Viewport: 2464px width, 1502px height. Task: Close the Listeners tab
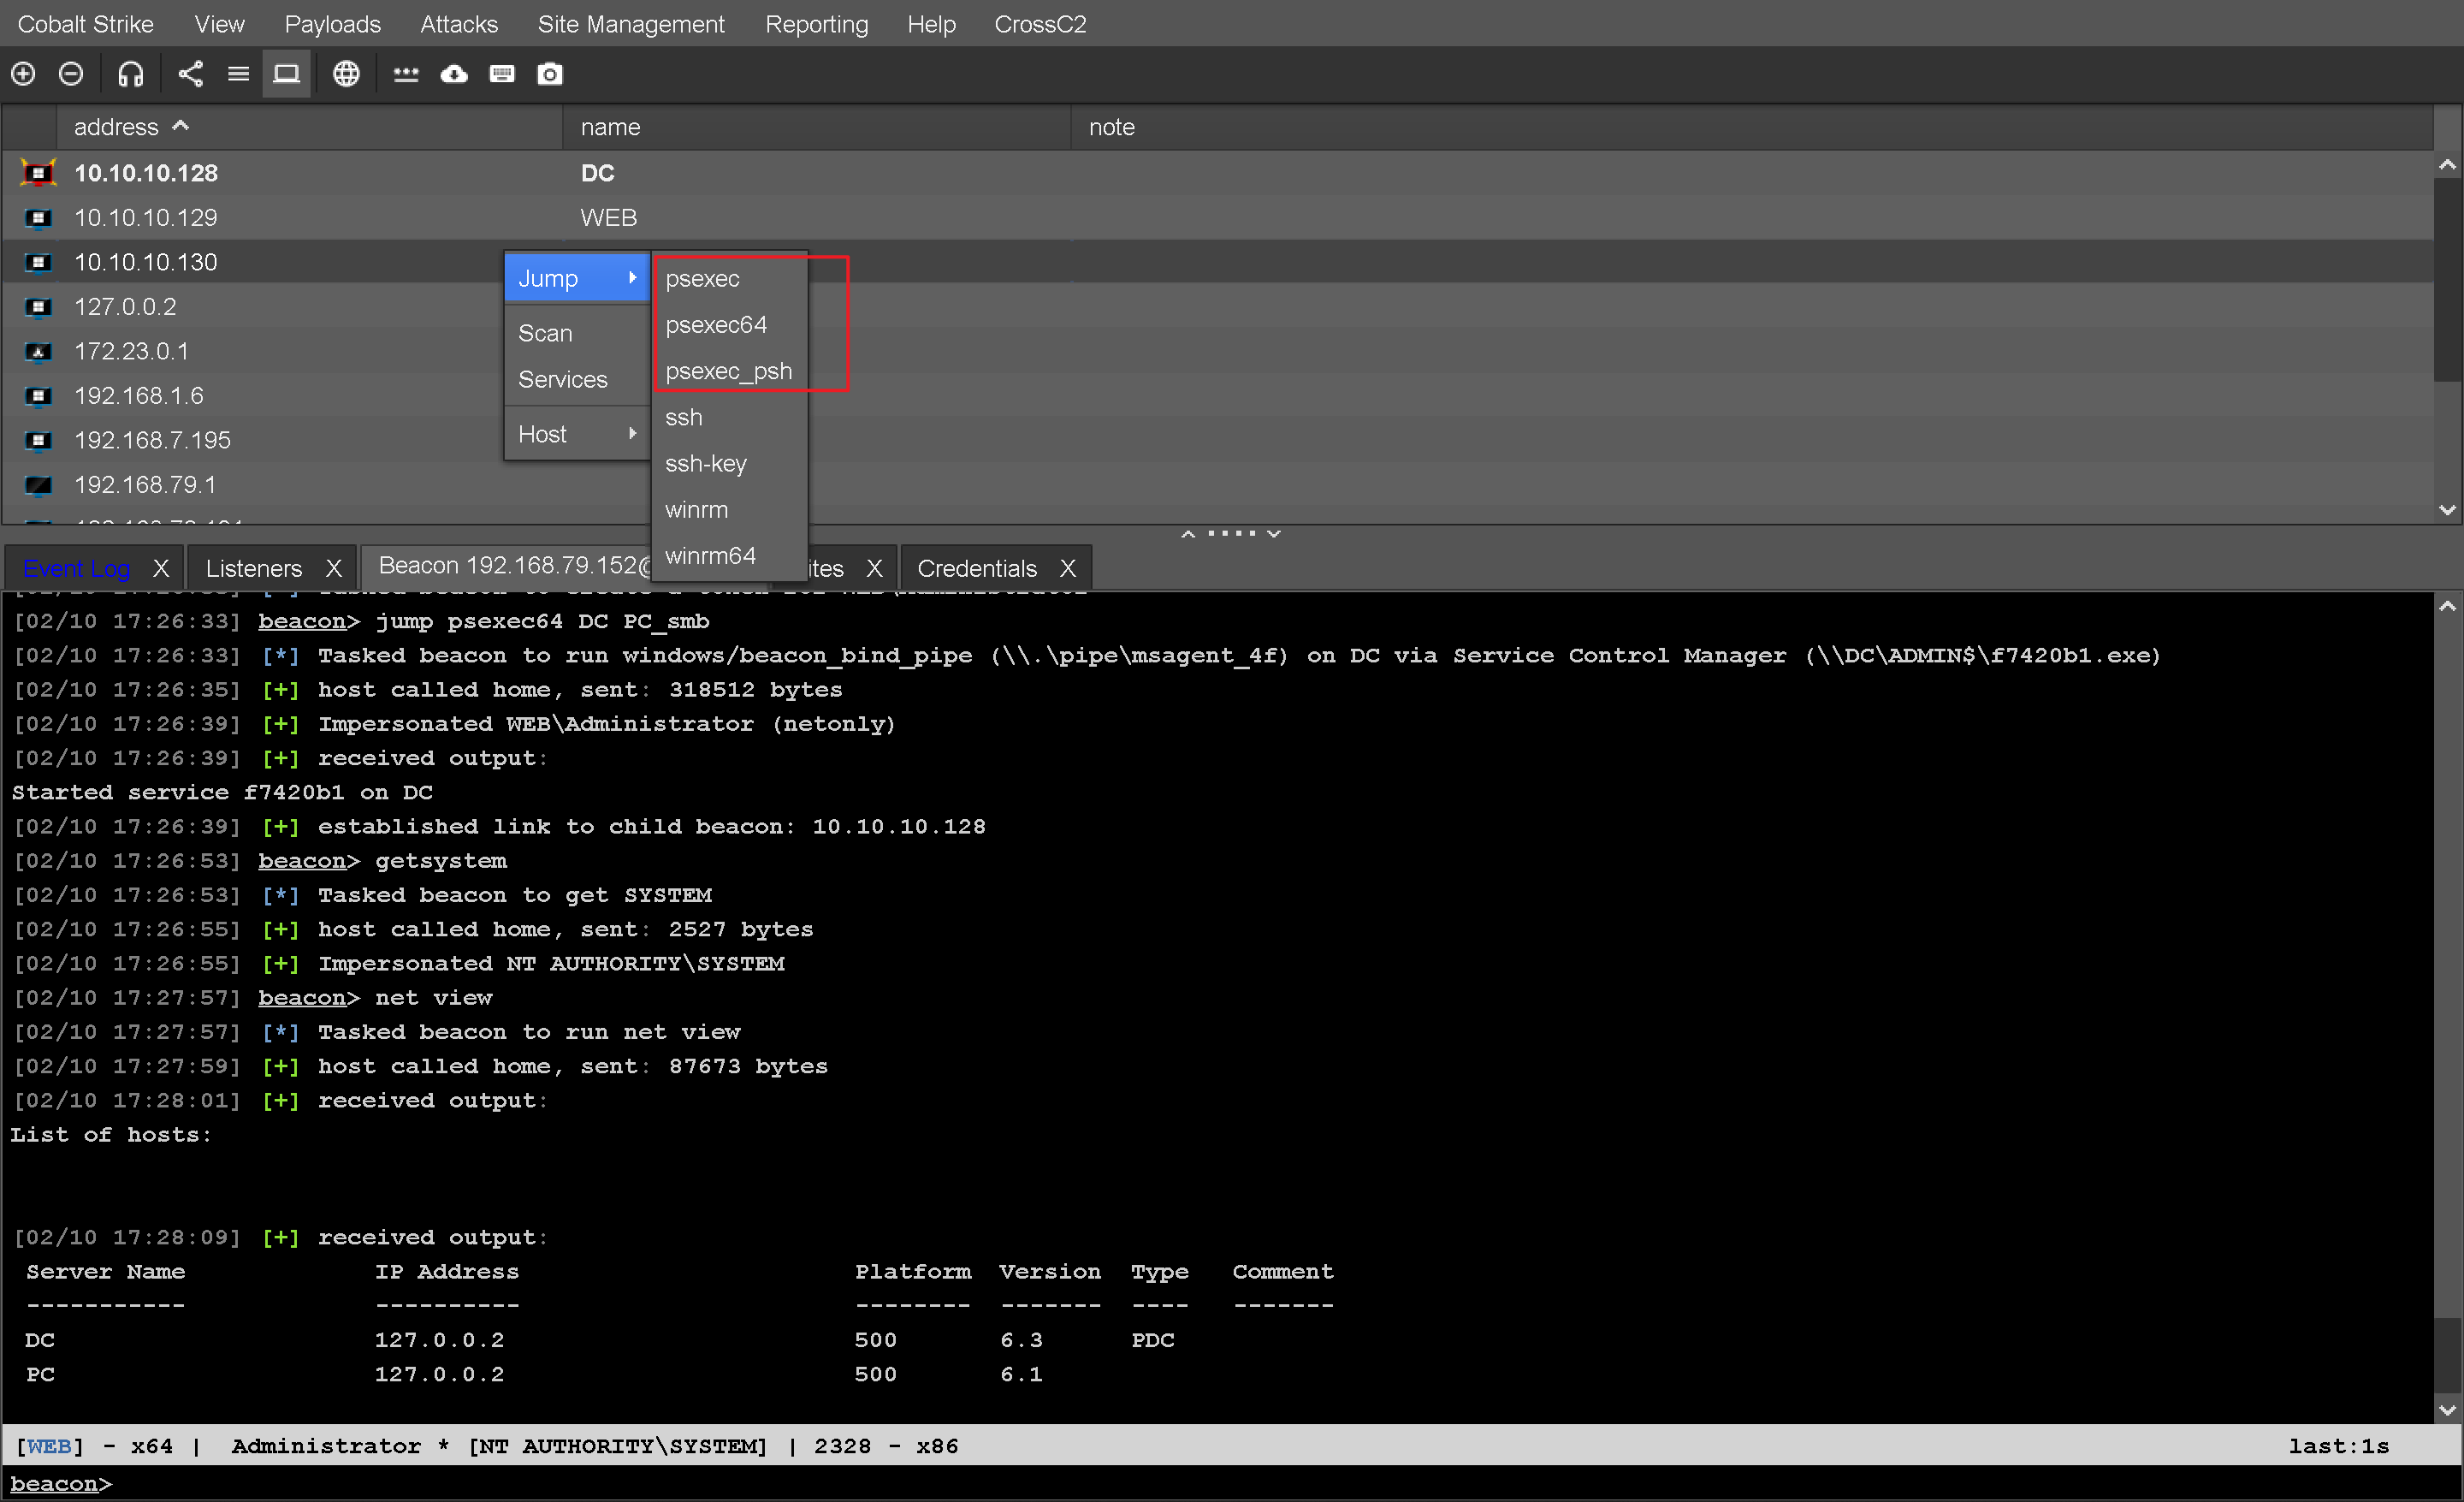pos(334,568)
